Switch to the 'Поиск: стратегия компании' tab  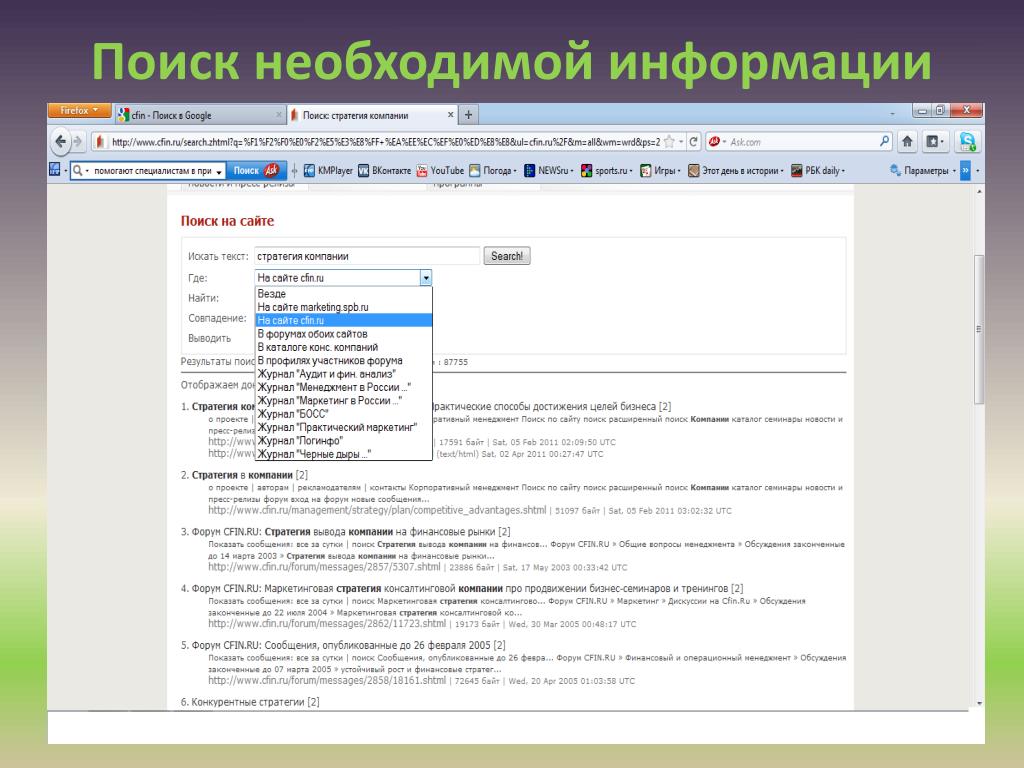pyautogui.click(x=372, y=116)
